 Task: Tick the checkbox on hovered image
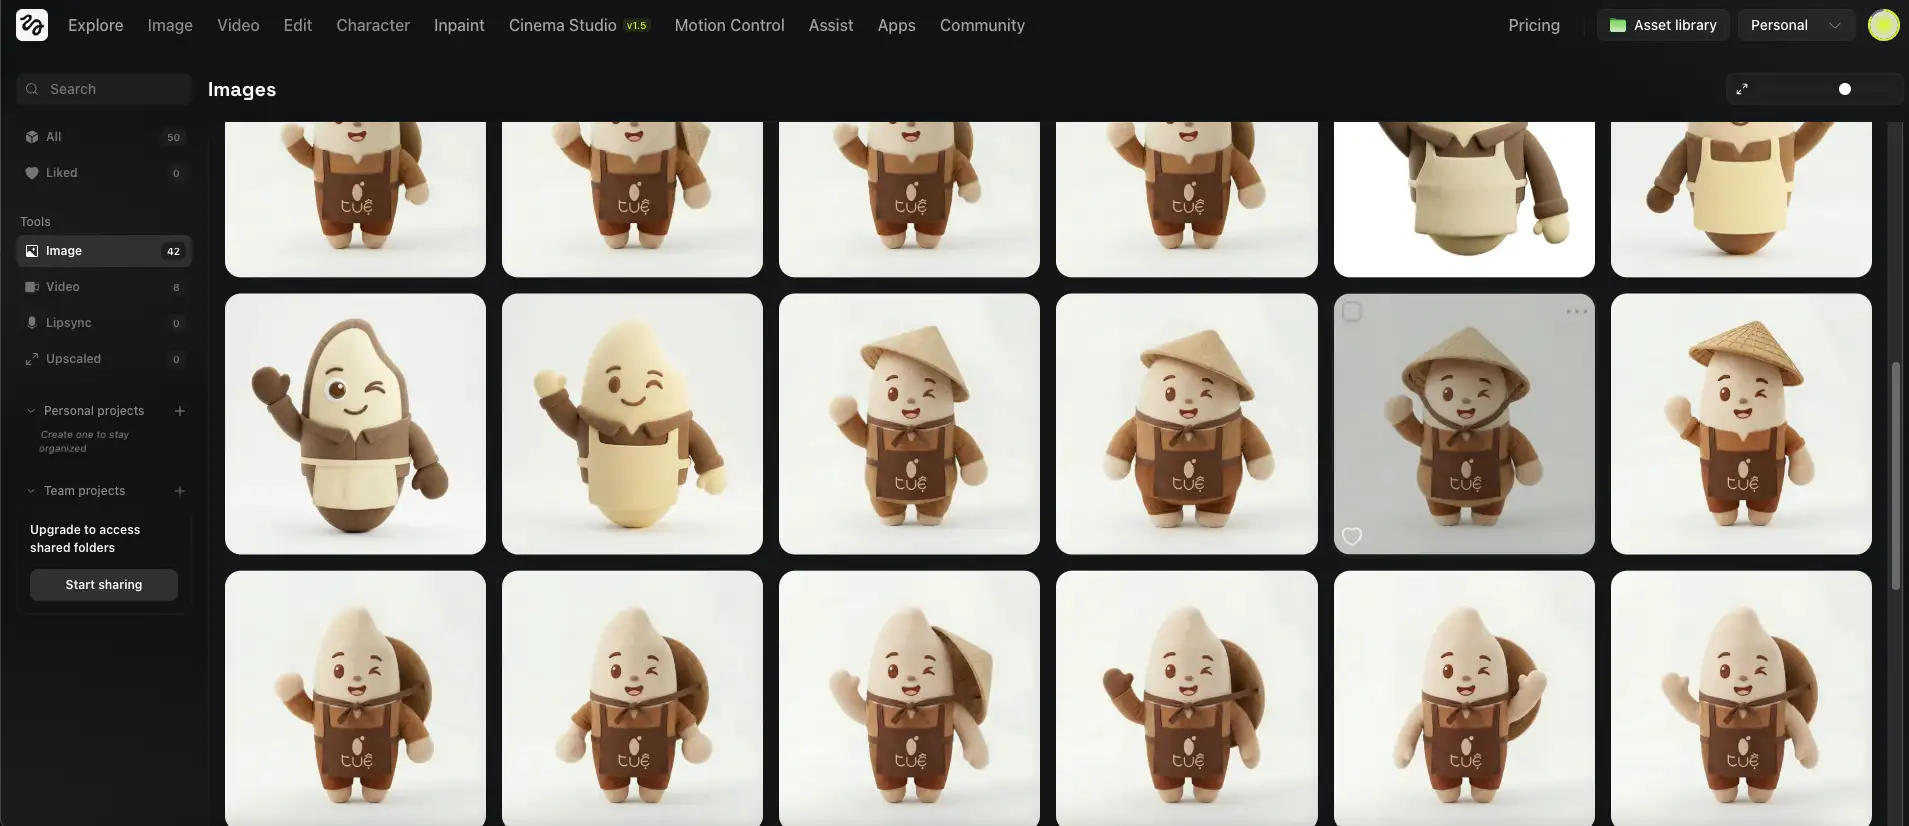1352,312
